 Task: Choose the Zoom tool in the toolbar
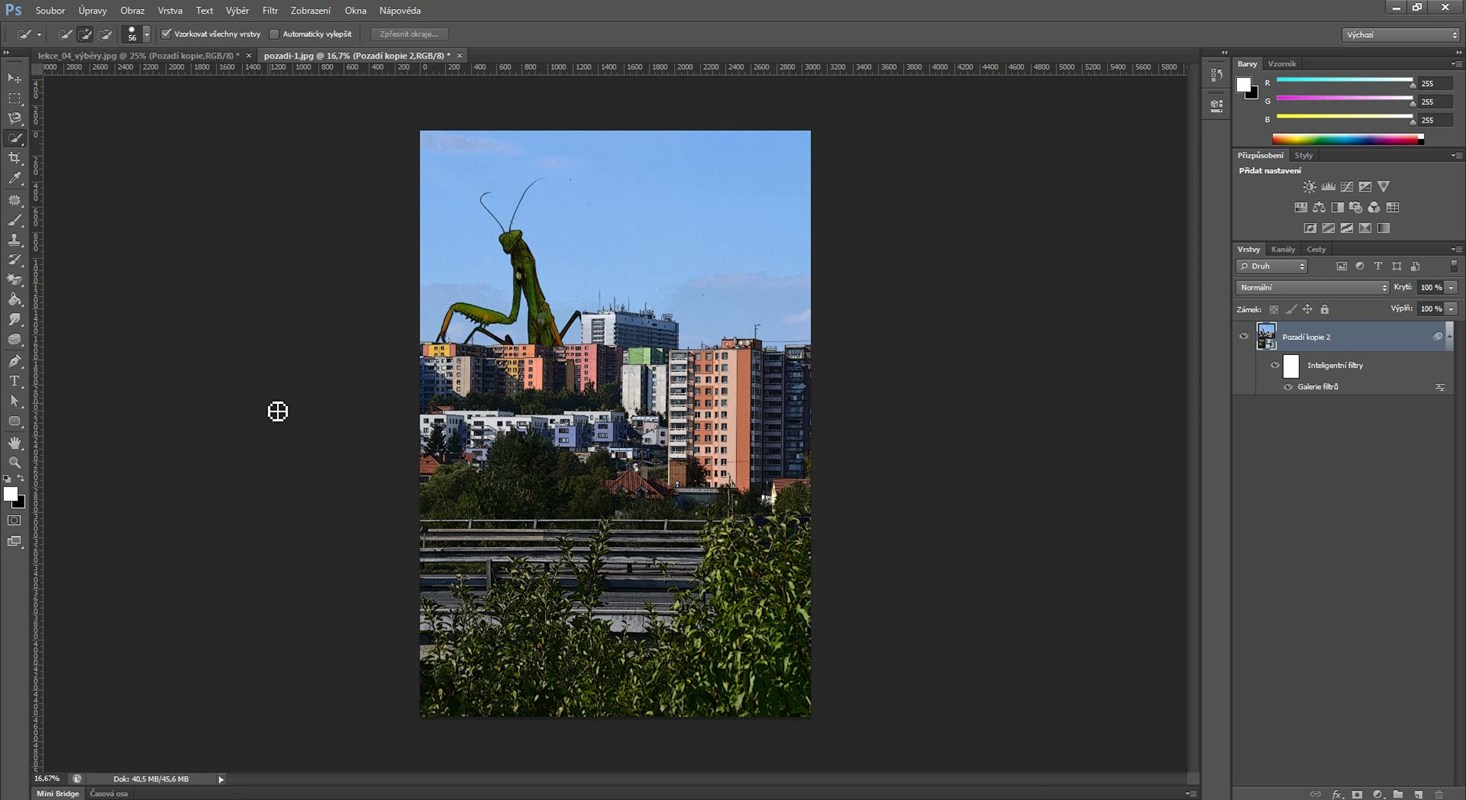[15, 462]
